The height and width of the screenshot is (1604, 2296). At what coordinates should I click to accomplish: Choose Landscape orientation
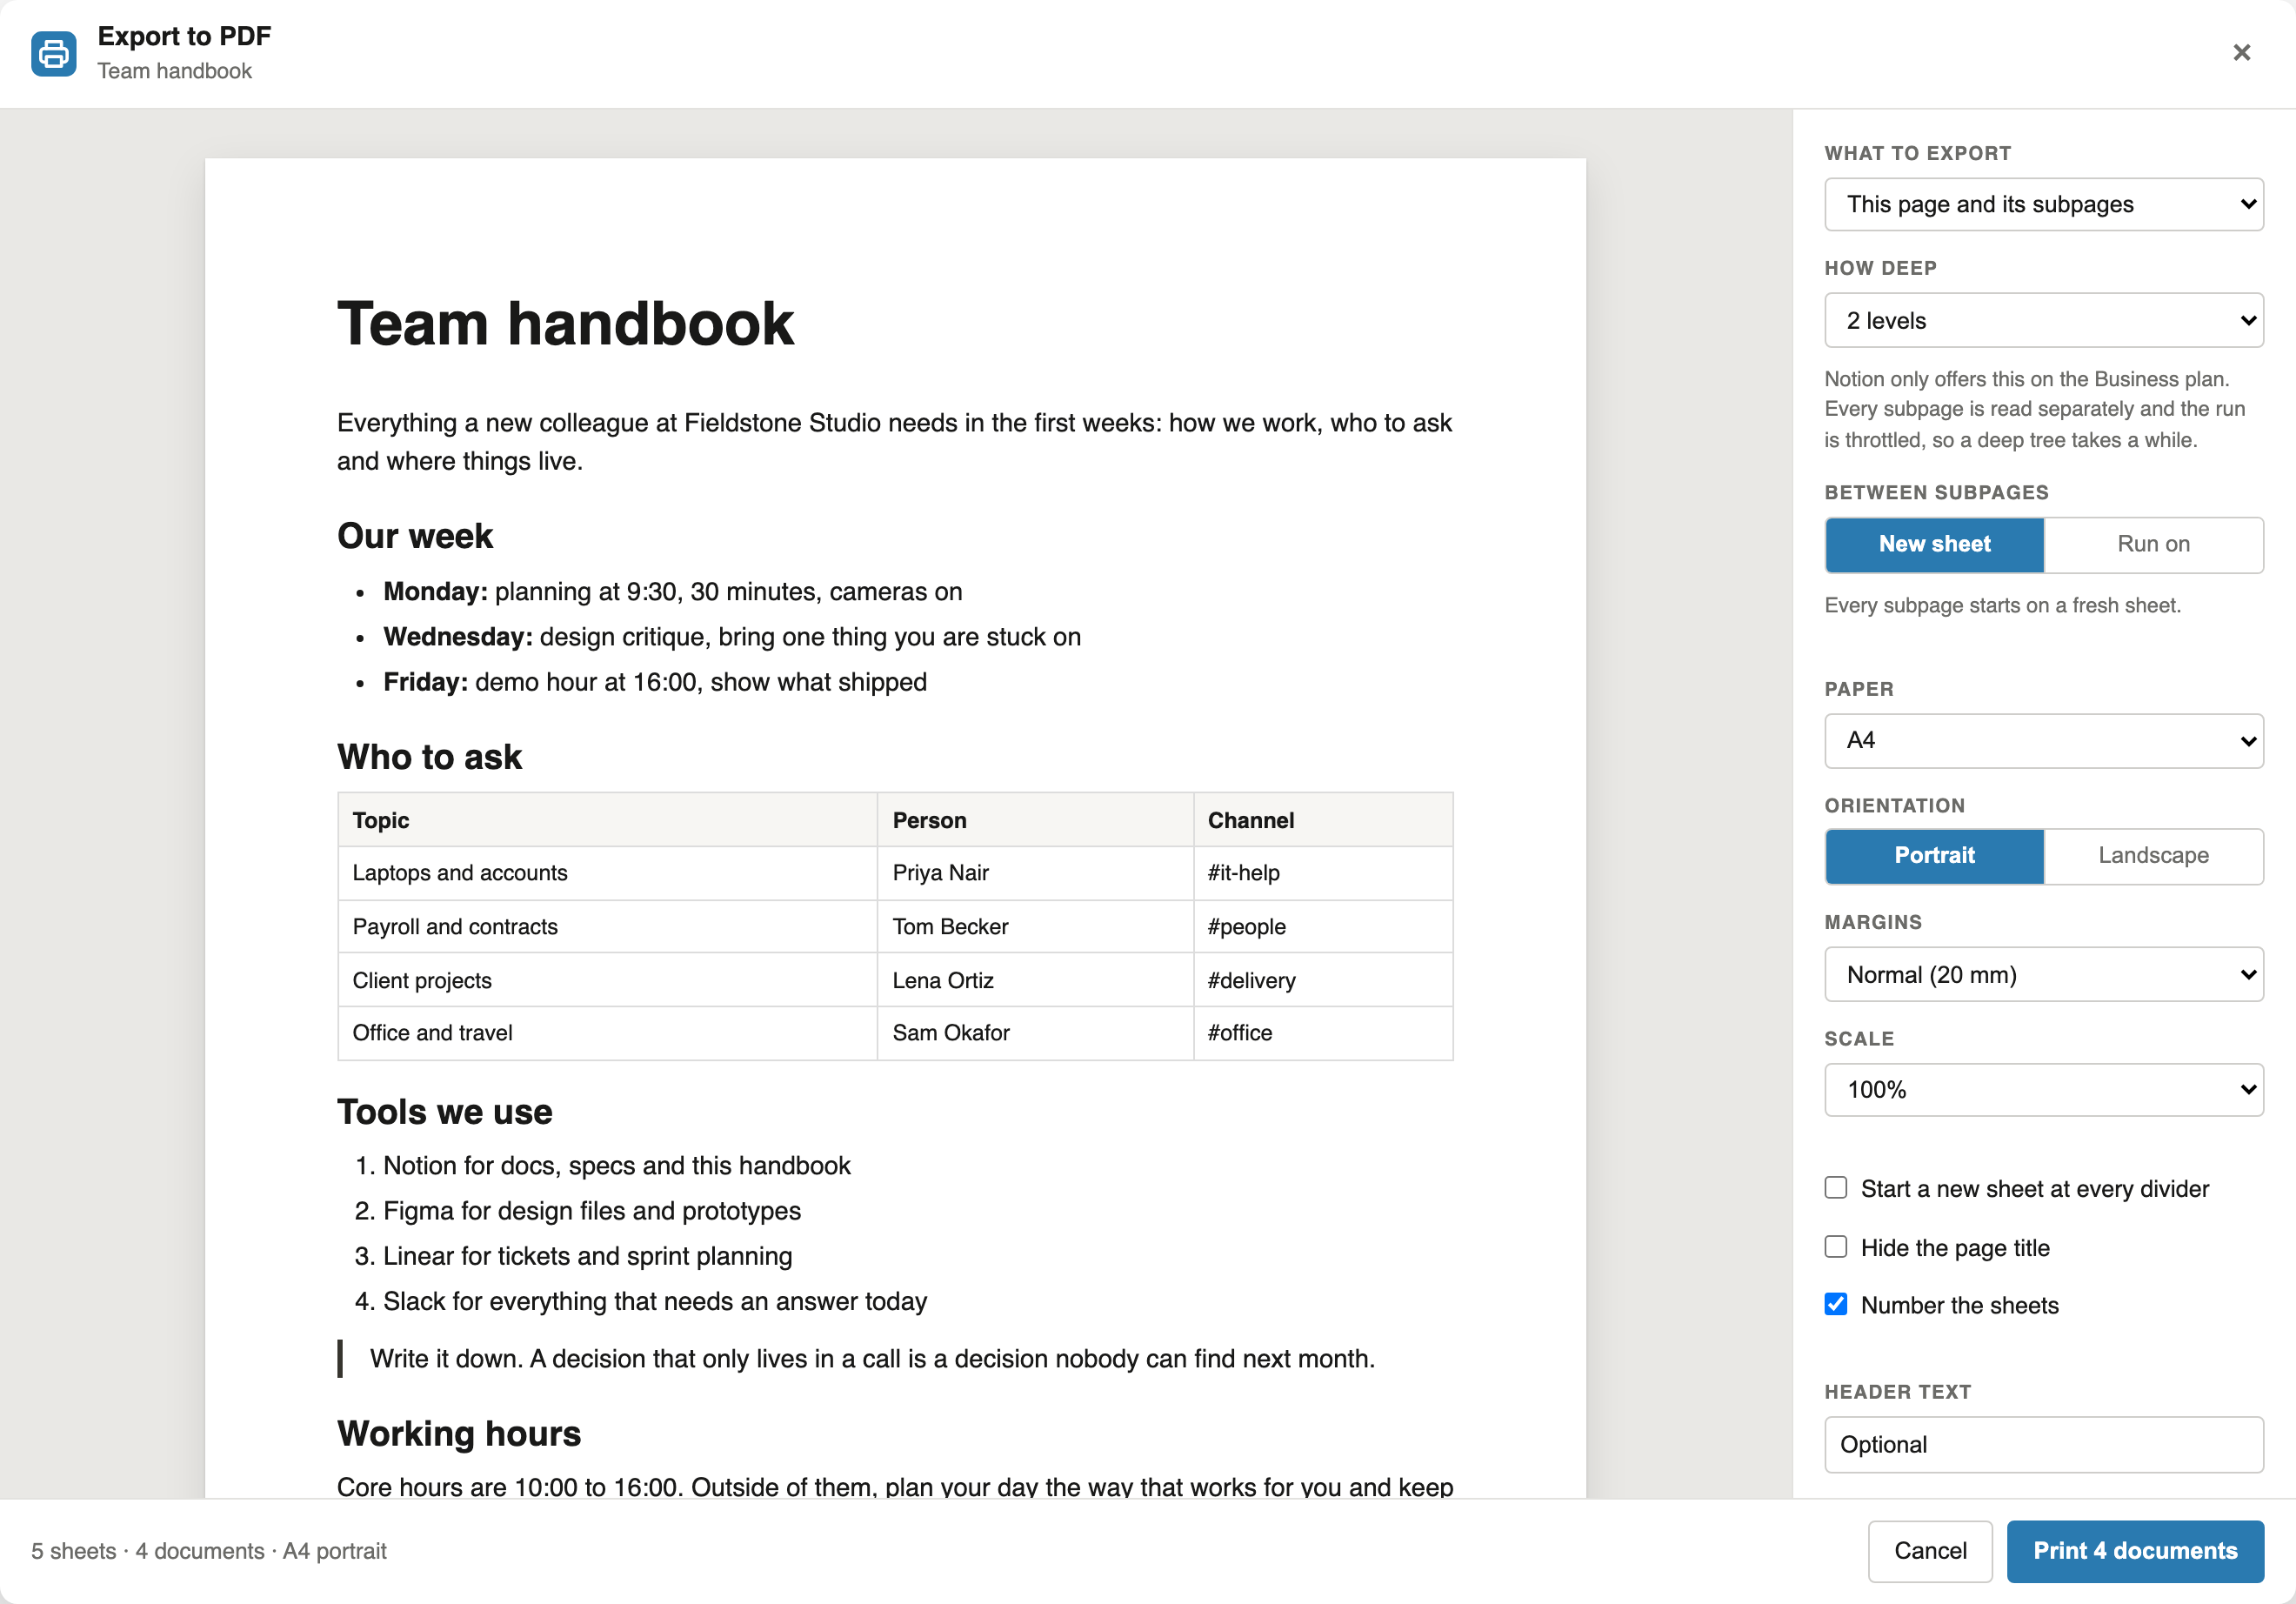(2153, 855)
